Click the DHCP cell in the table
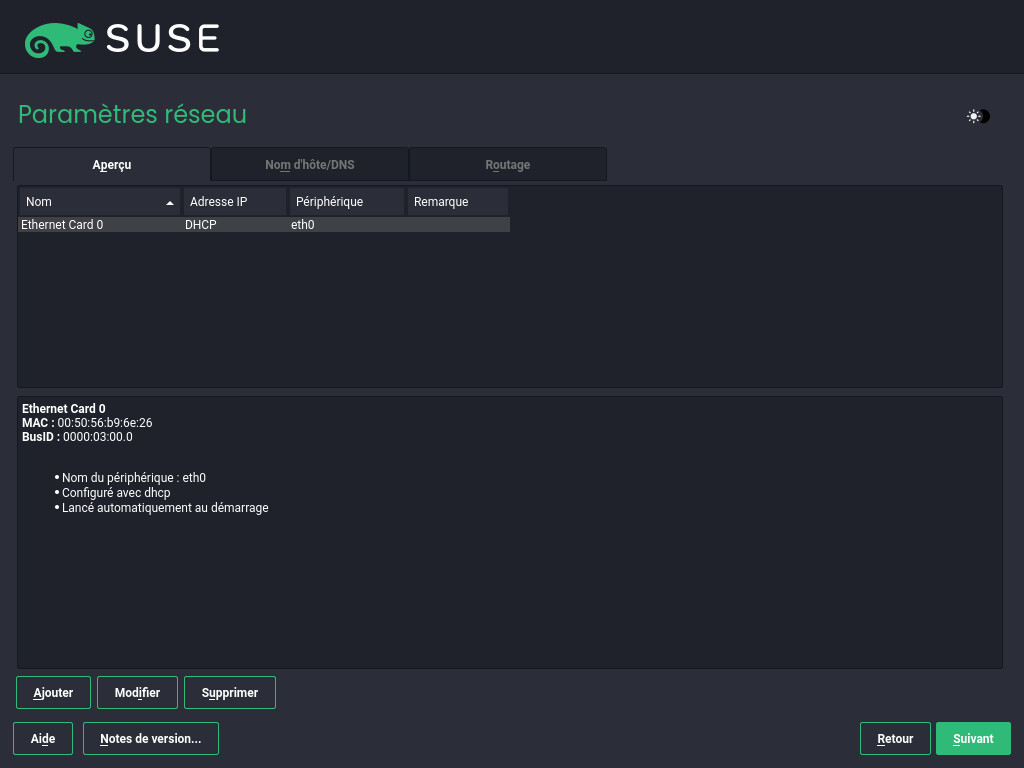 [x=201, y=225]
